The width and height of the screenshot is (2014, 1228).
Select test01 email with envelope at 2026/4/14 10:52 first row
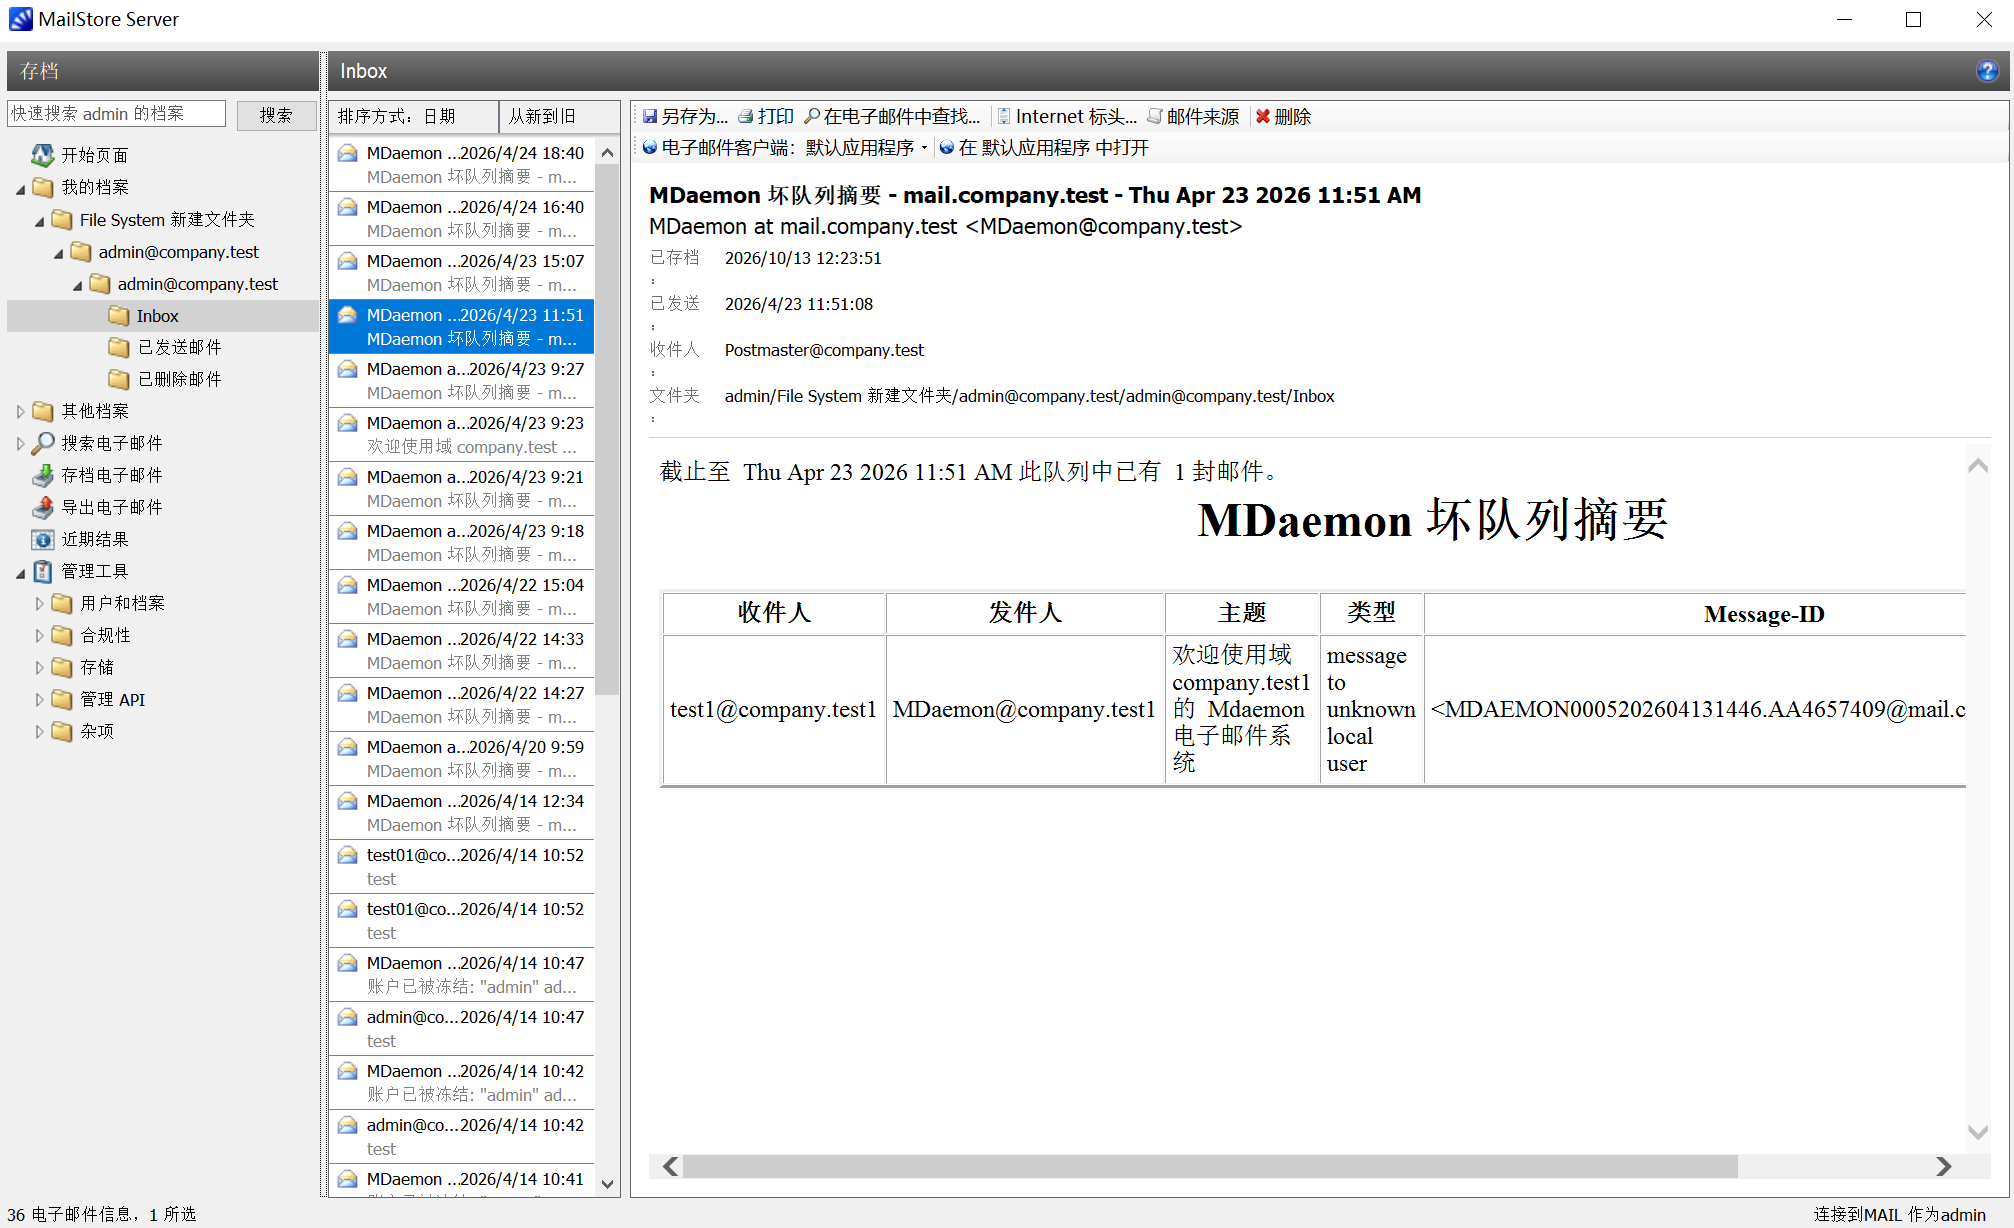462,867
